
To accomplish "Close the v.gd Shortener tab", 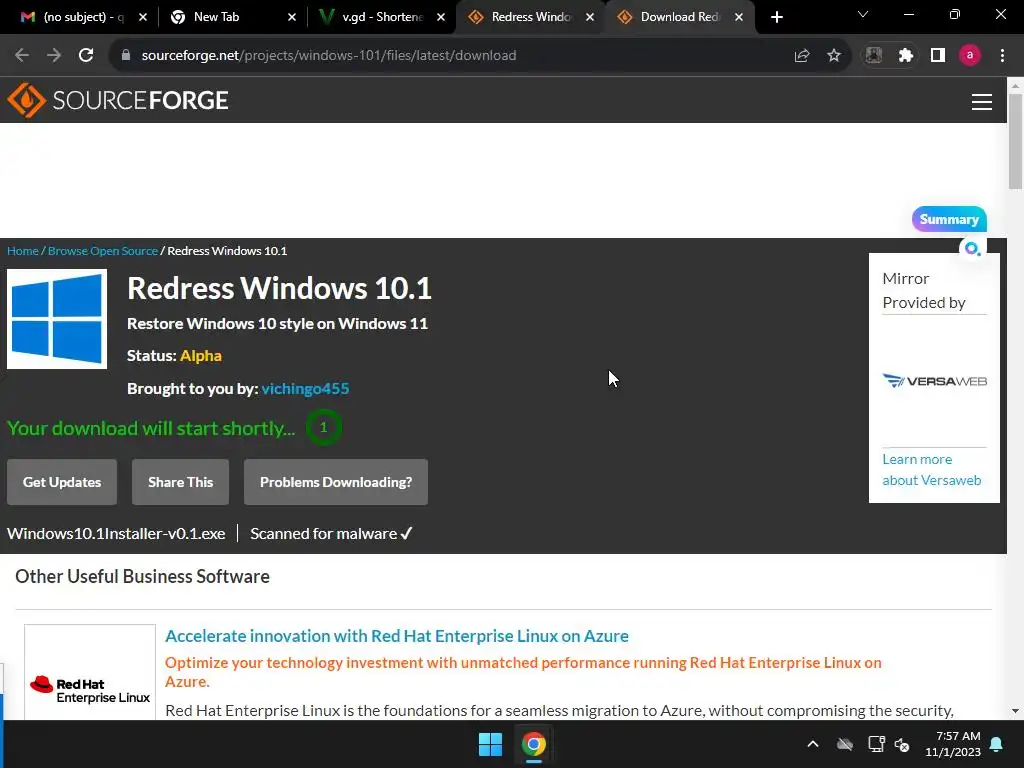I will pyautogui.click(x=441, y=17).
